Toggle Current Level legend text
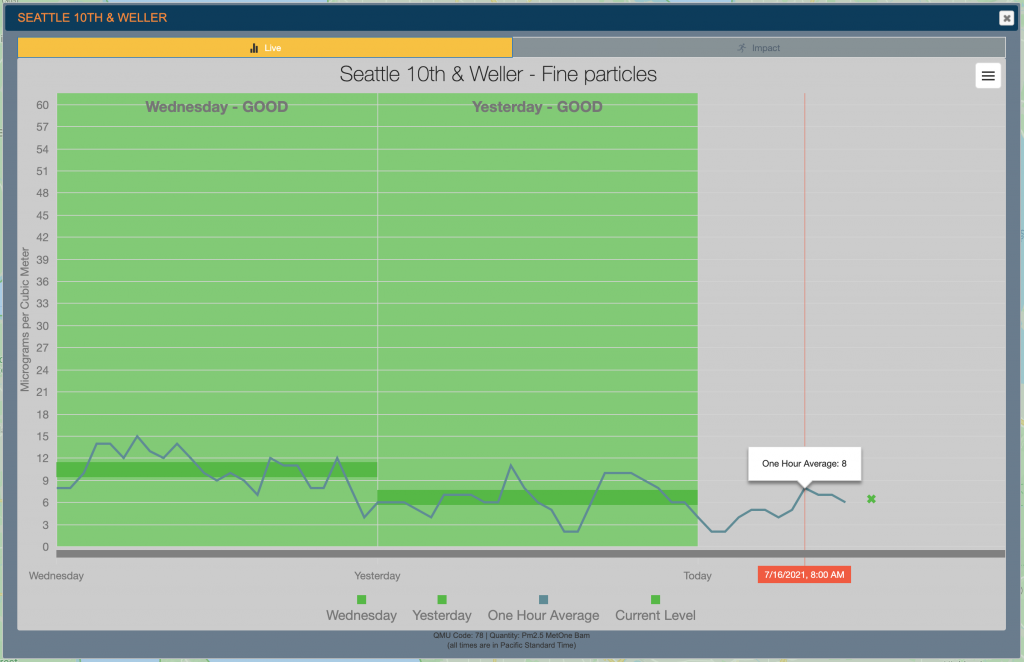This screenshot has width=1024, height=662. pos(655,615)
